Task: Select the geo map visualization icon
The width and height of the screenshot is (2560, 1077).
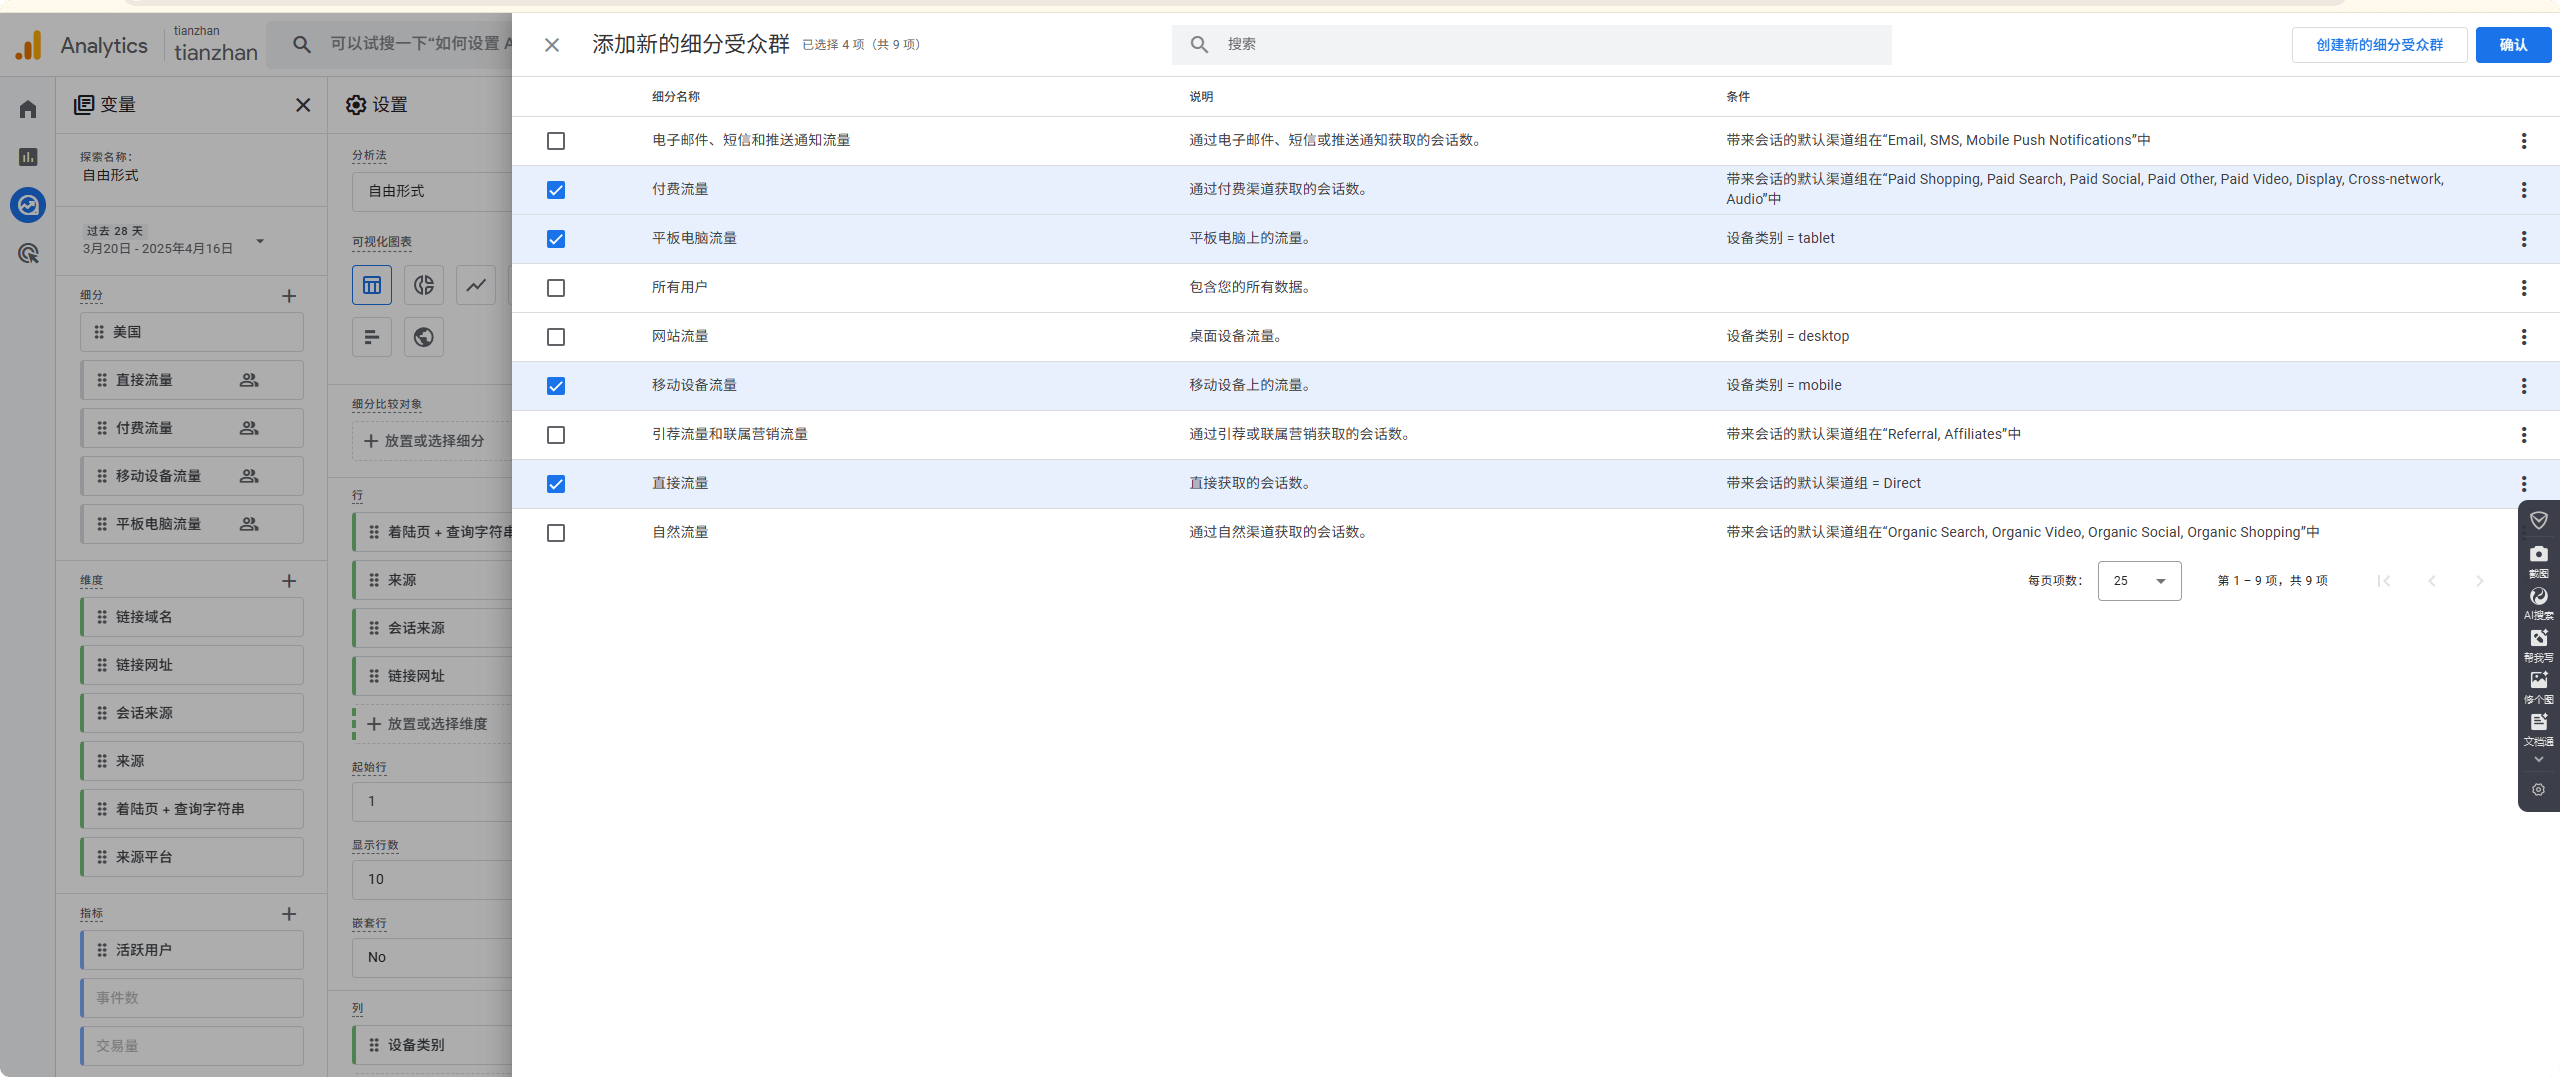Action: point(424,337)
